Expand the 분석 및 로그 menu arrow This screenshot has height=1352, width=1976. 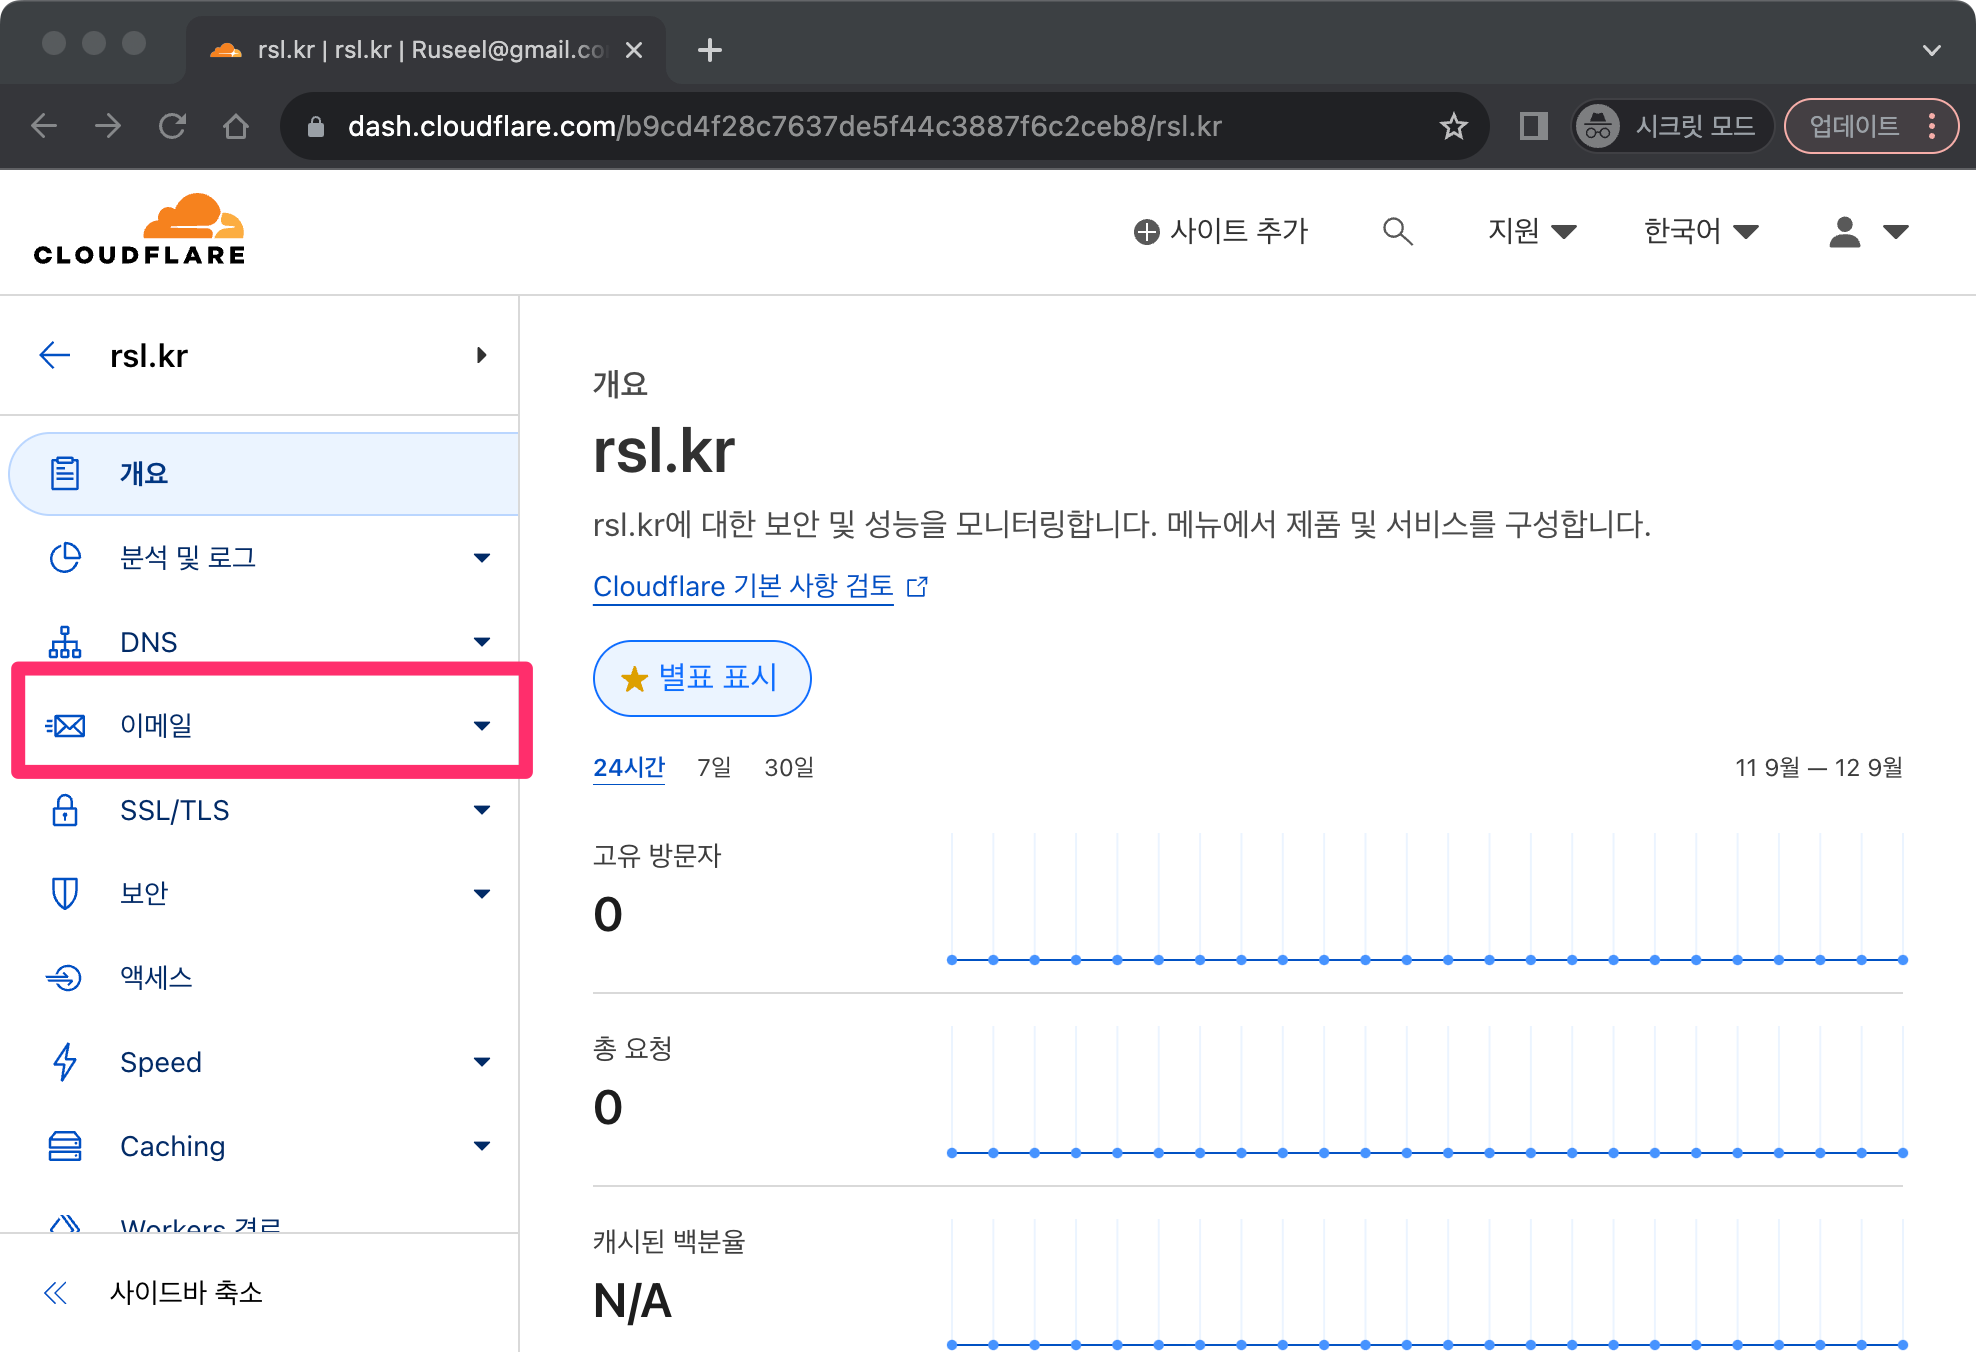click(482, 558)
